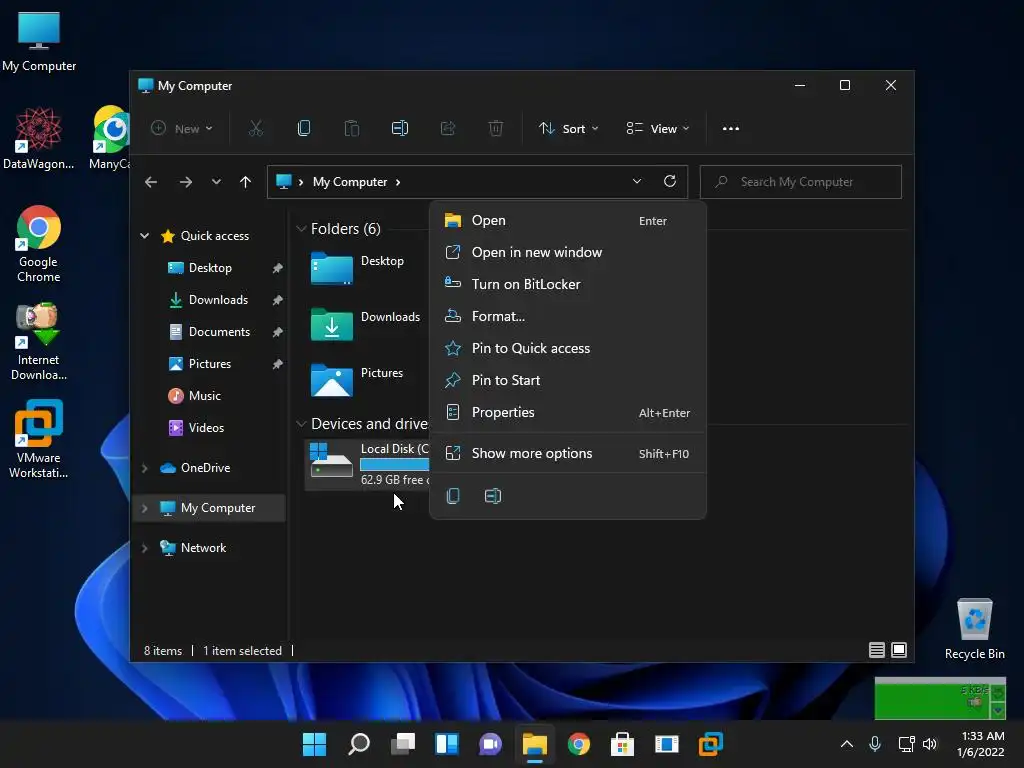This screenshot has height=768, width=1024.
Task: Go forward with the right arrow
Action: tap(186, 182)
